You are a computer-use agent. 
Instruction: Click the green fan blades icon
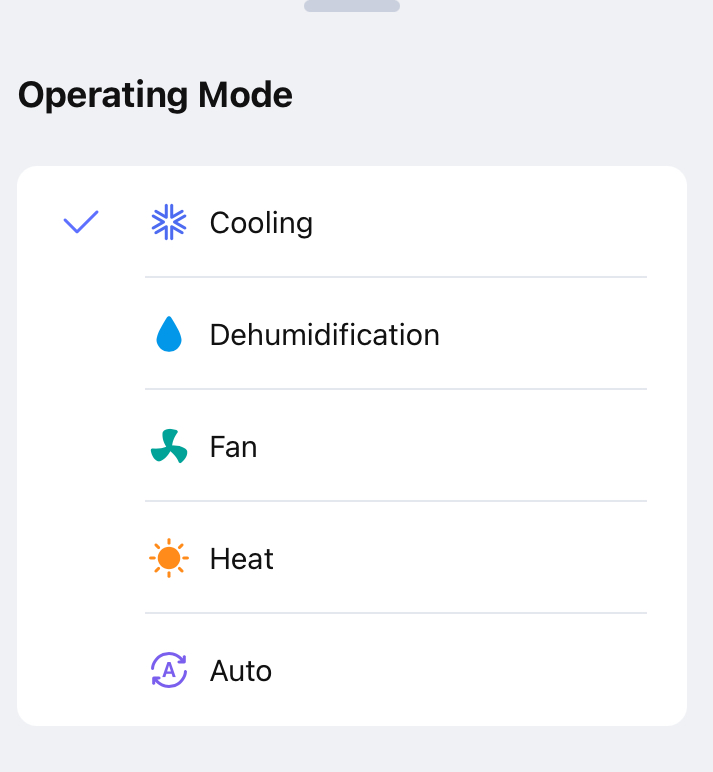(169, 446)
